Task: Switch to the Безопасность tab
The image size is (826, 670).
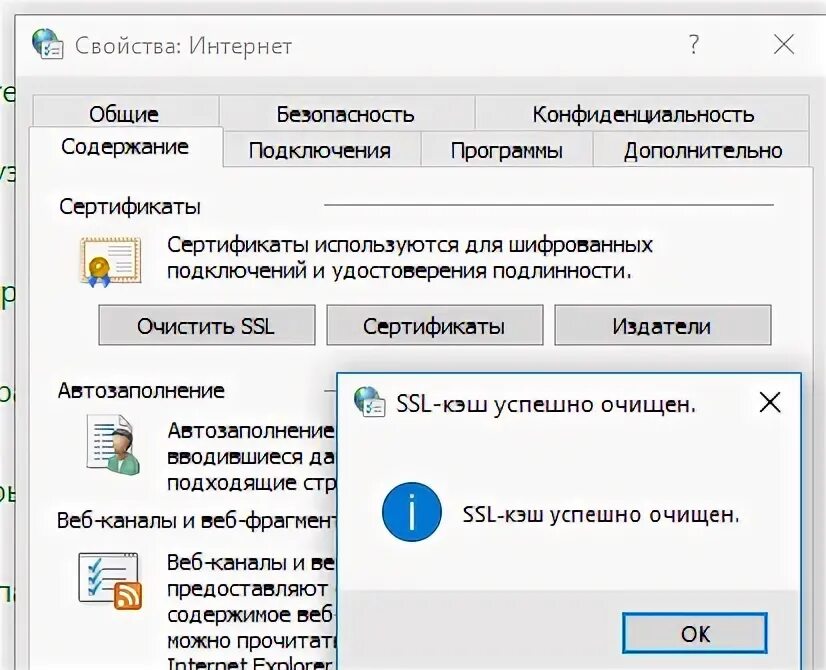Action: point(346,113)
